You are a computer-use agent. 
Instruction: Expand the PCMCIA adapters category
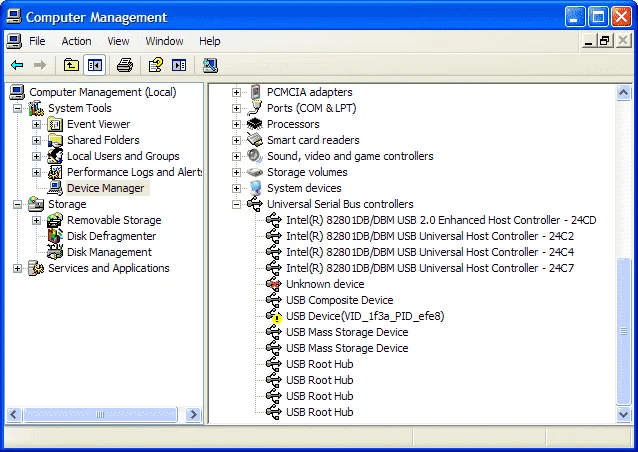[236, 92]
